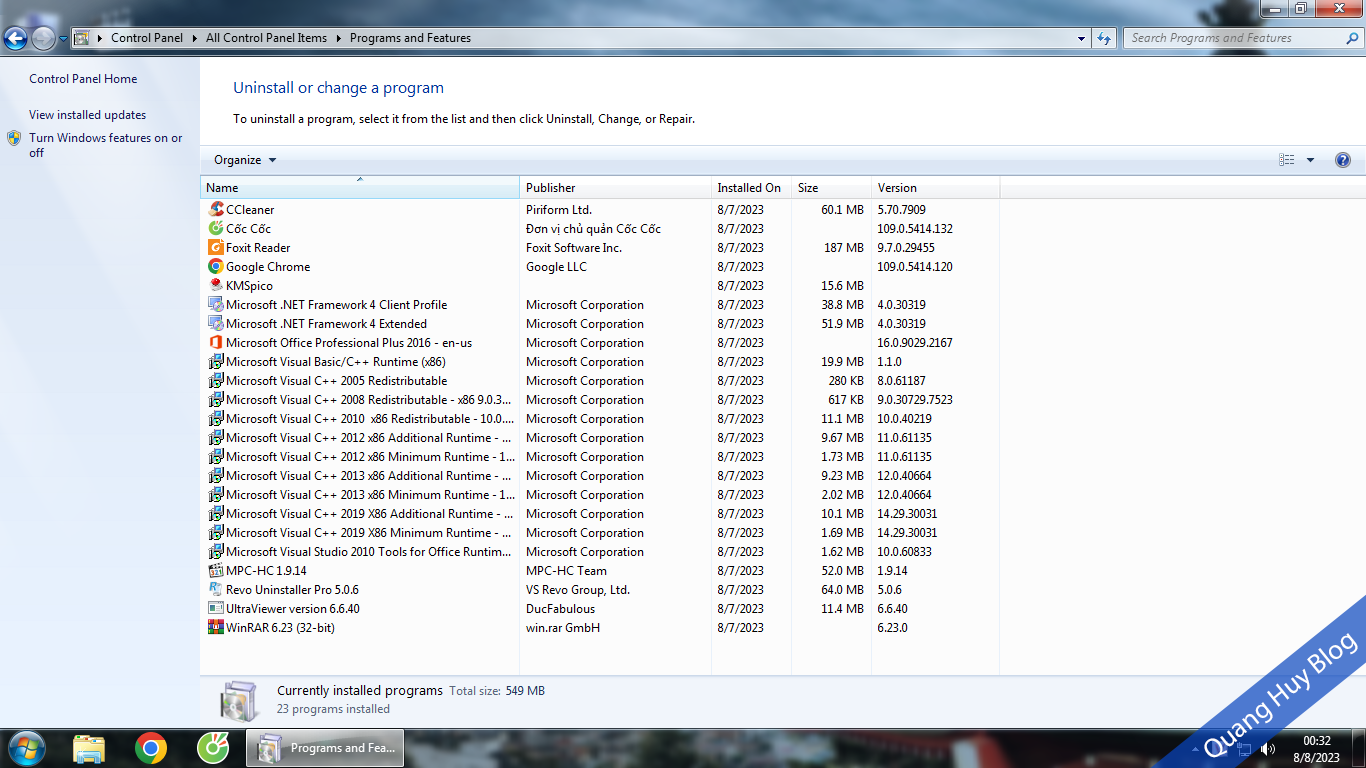Launch Cốc Cốc from the taskbar
This screenshot has width=1366, height=768.
coord(213,748)
